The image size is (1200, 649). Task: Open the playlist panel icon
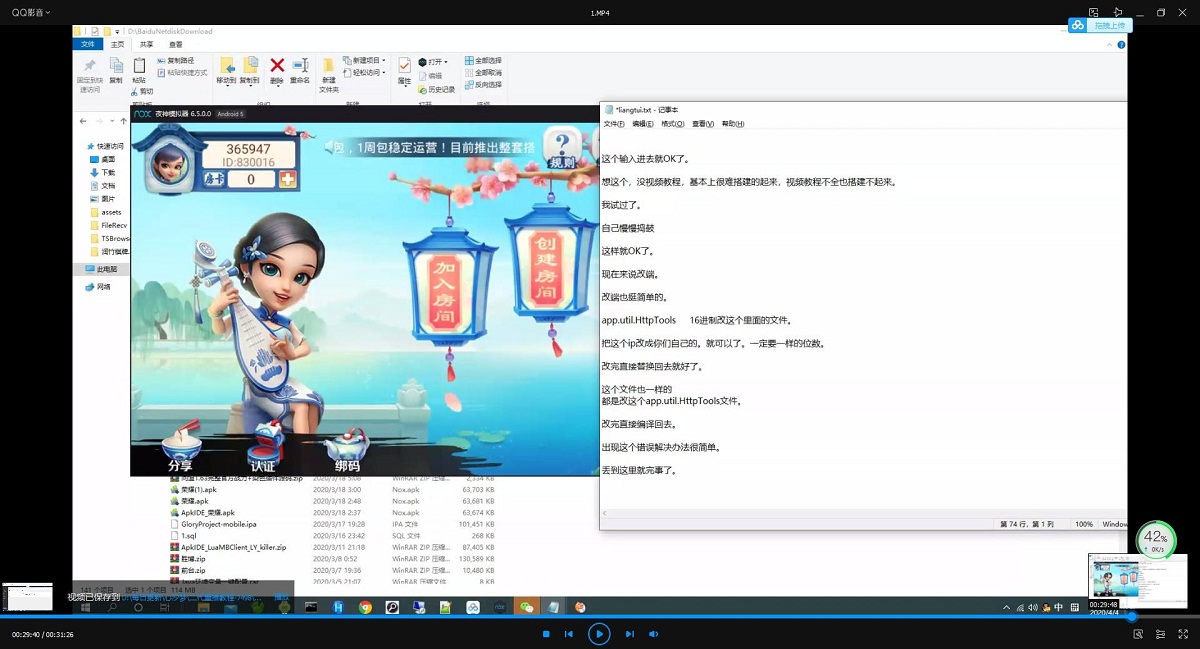click(1160, 634)
